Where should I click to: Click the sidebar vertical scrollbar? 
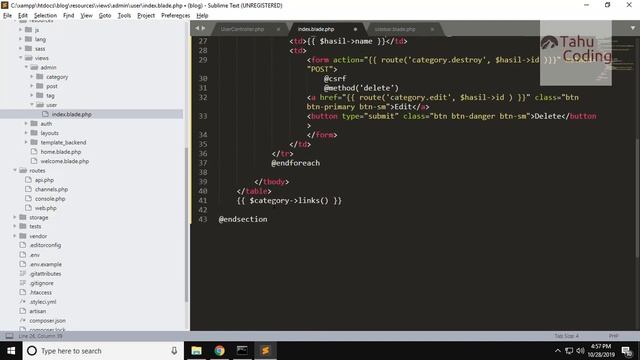point(187,224)
